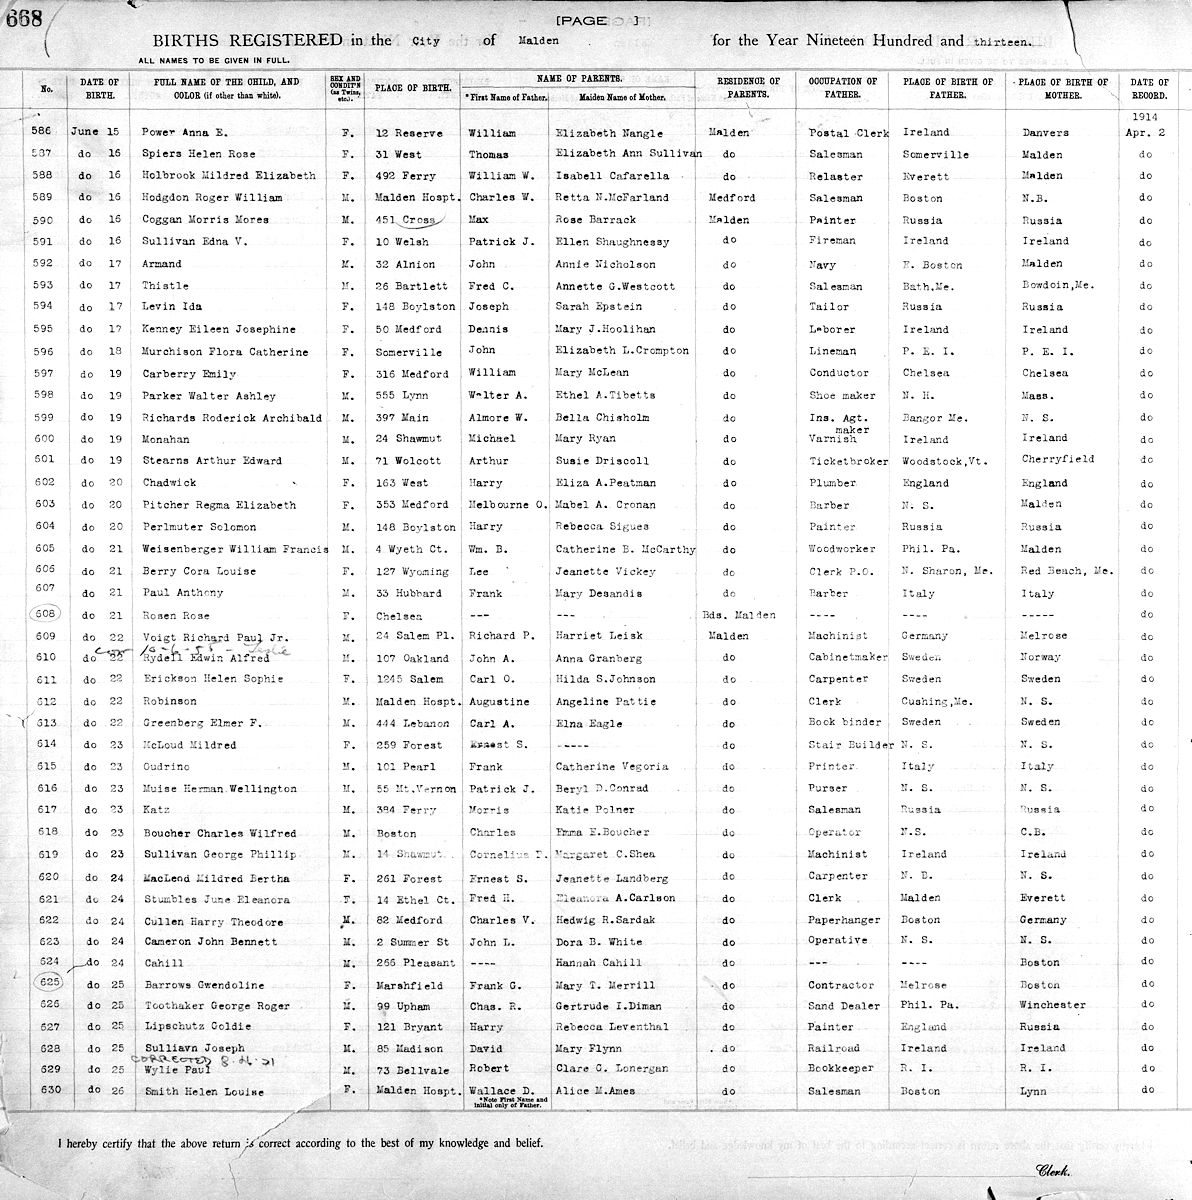Screen dimensions: 1192x1200
Task: Select the occupation "Fireman"
Action: (x=832, y=241)
